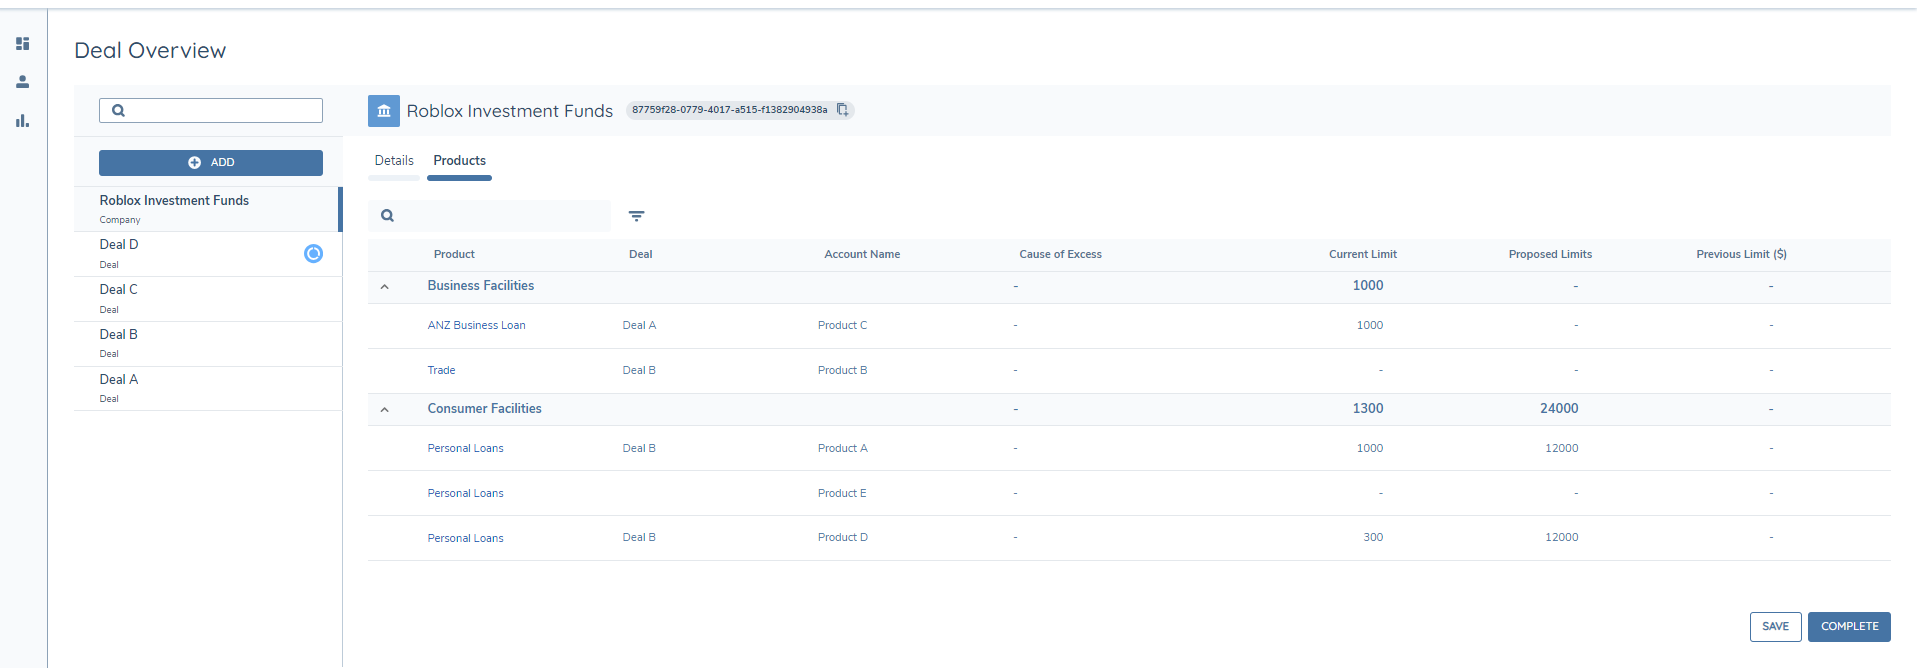Open the products filter icon
Image resolution: width=1917 pixels, height=668 pixels.
[x=636, y=216]
